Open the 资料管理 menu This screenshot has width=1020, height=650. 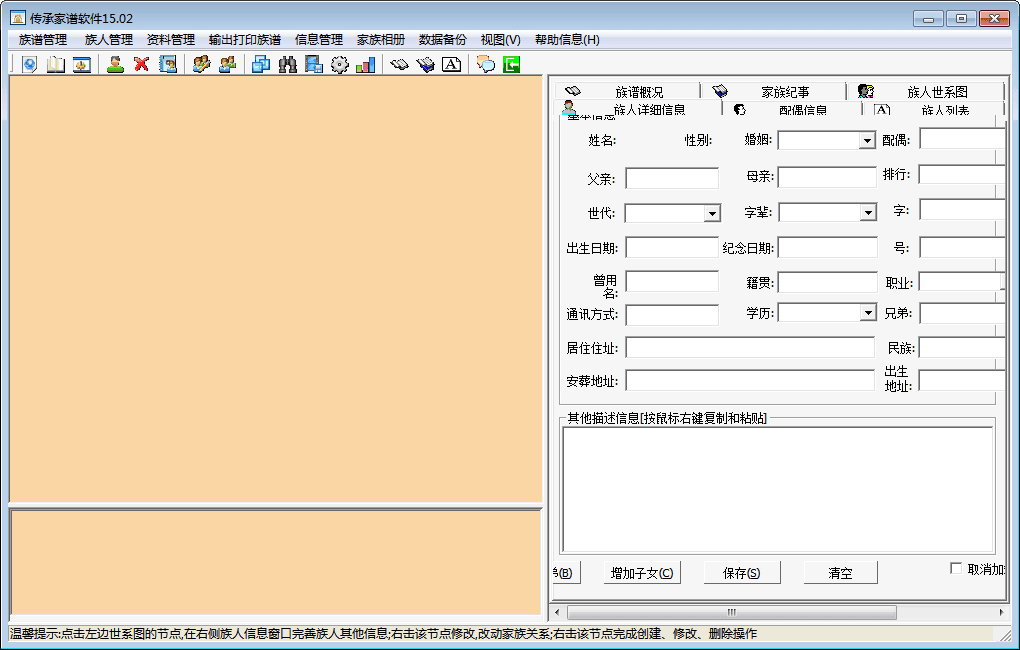click(x=170, y=40)
